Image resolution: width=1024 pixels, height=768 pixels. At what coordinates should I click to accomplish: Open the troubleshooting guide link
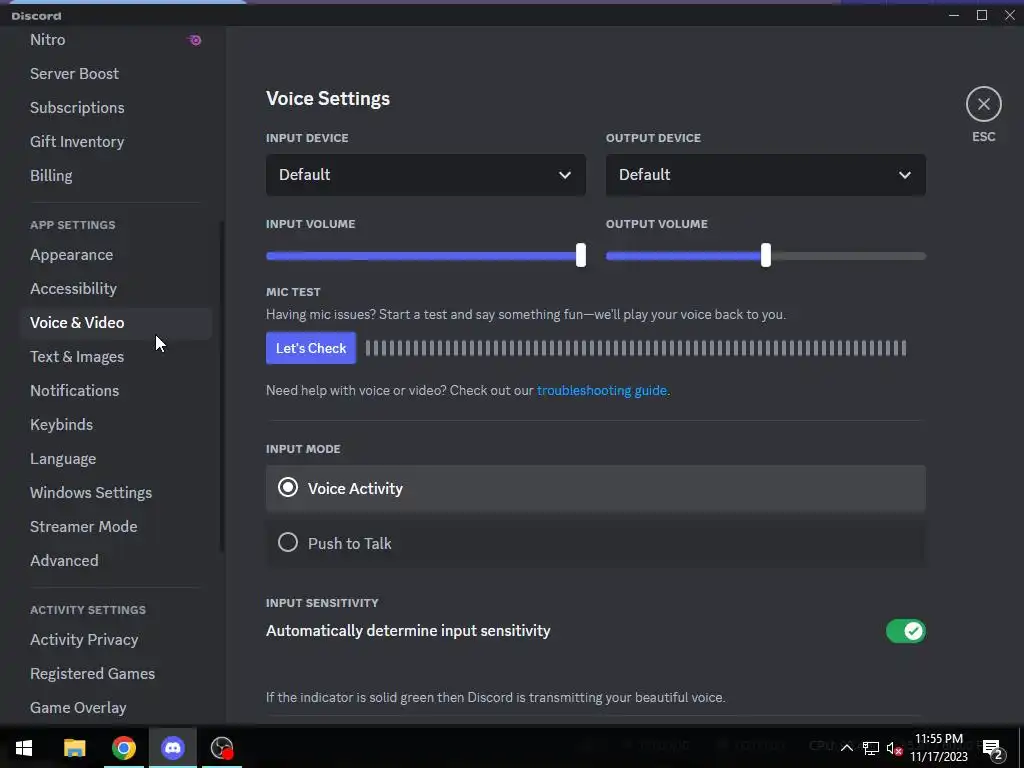coord(601,391)
